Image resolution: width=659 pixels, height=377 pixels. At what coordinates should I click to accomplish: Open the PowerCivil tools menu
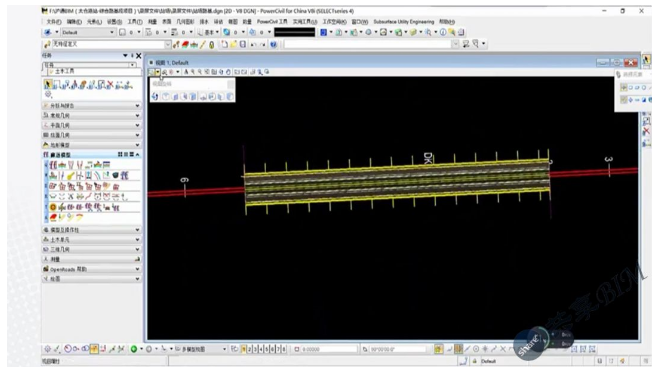[272, 21]
